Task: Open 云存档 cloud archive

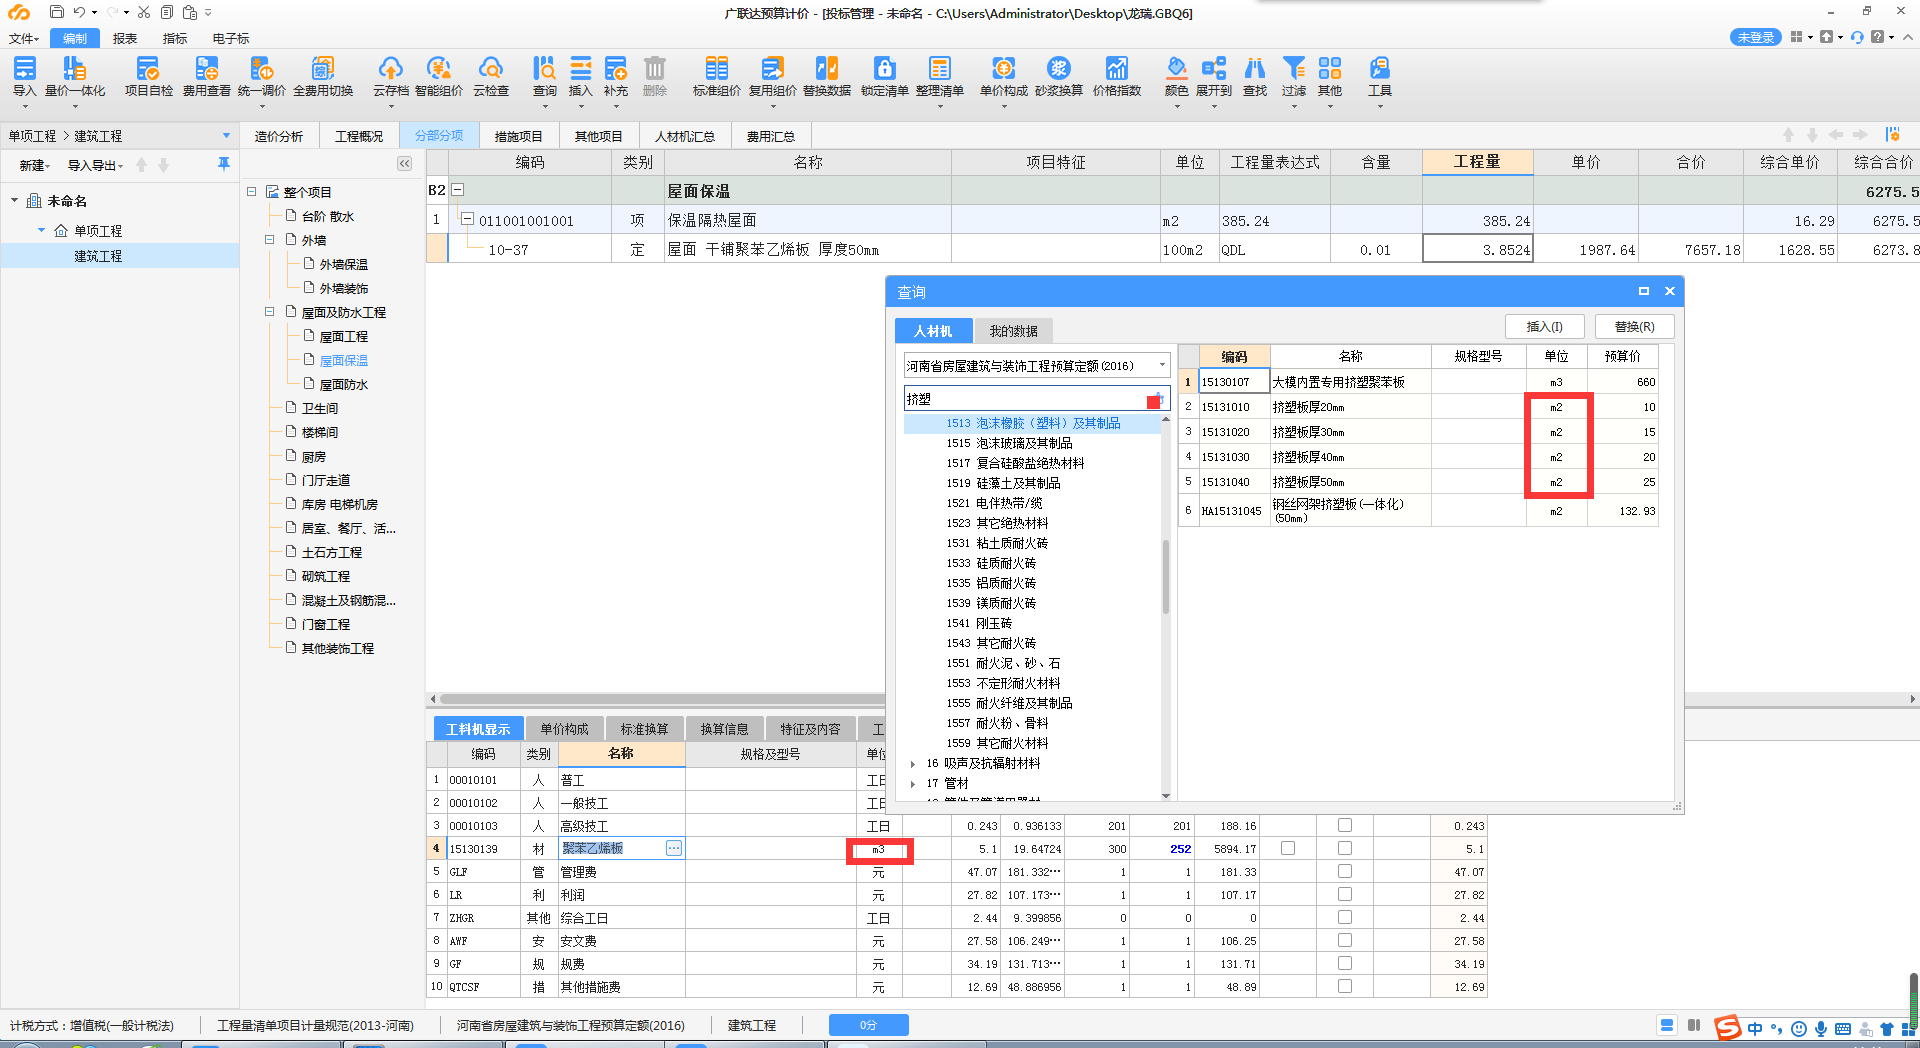Action: tap(390, 76)
